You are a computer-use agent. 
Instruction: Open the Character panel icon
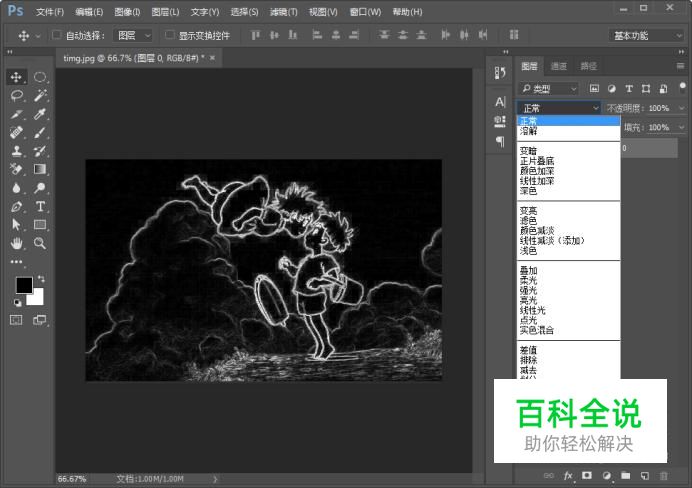point(500,102)
